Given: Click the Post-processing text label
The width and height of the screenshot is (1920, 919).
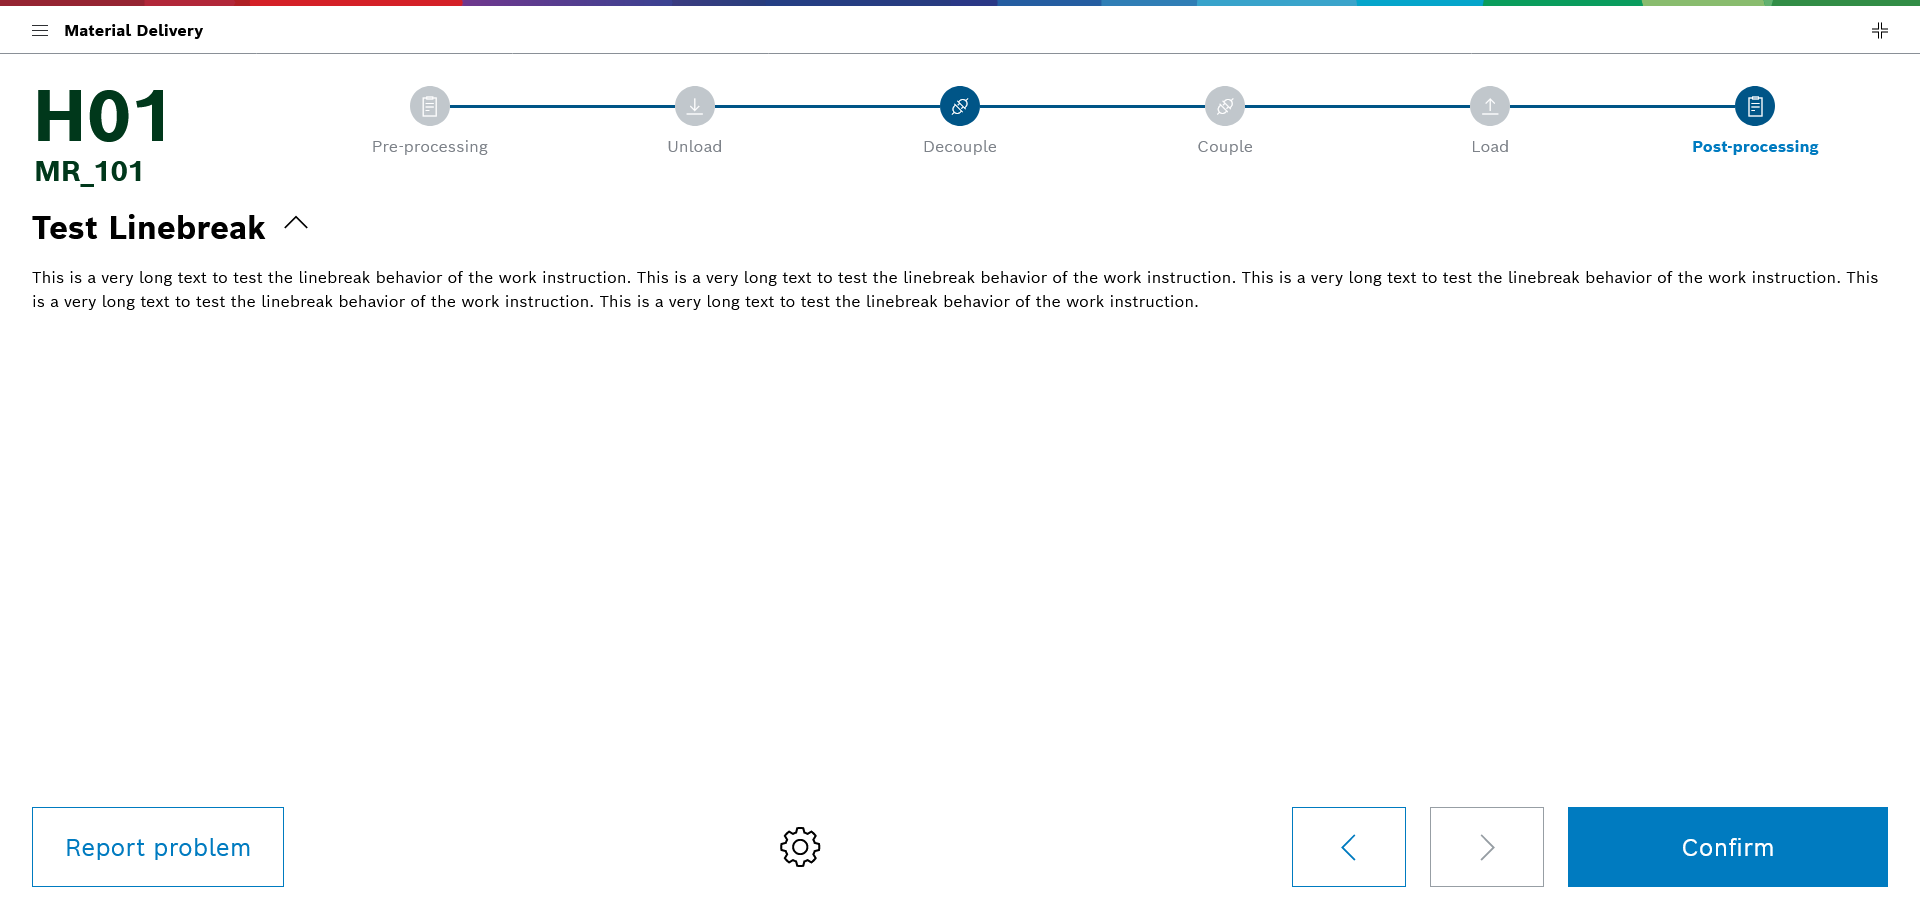Looking at the screenshot, I should (x=1755, y=147).
